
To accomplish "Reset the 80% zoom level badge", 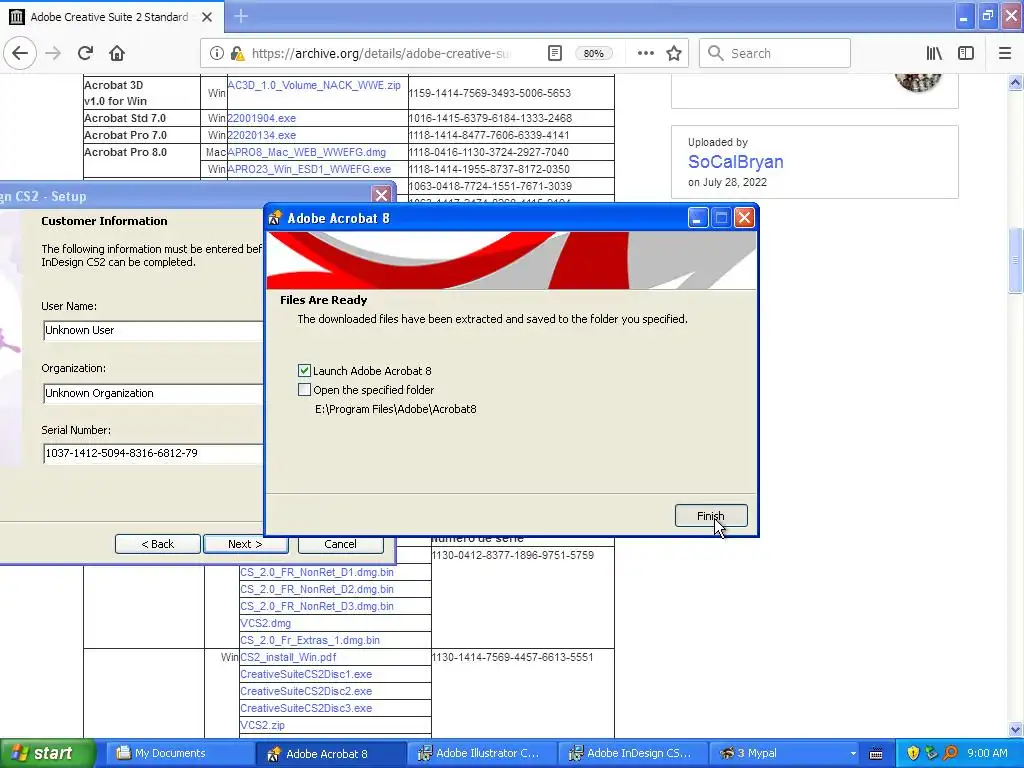I will 593,53.
